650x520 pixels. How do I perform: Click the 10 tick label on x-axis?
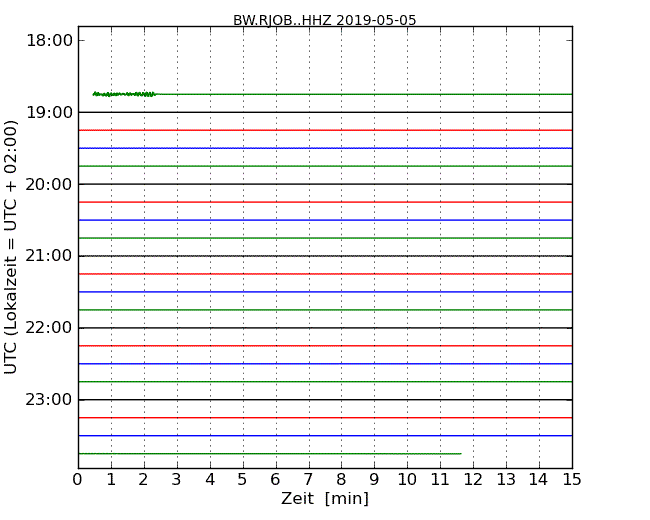407,479
